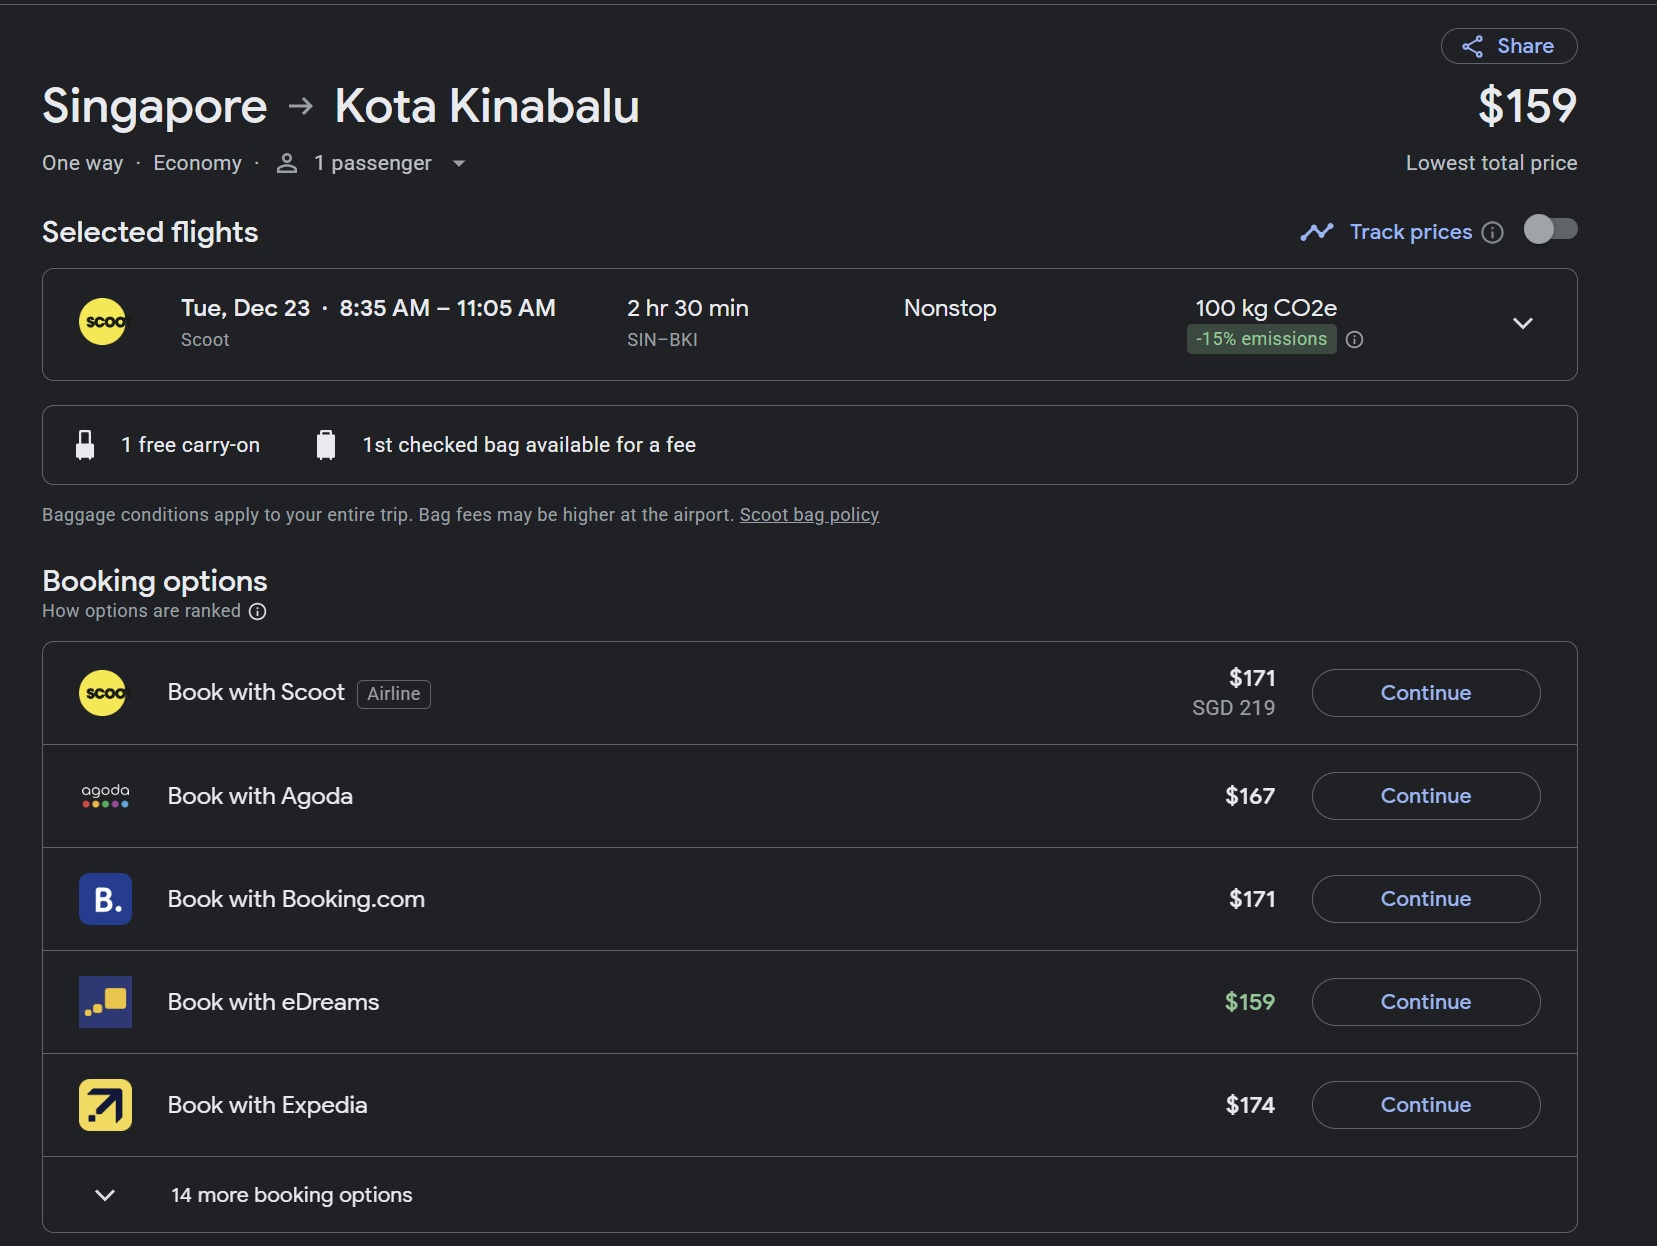Continue booking with Agoda
The width and height of the screenshot is (1657, 1246).
click(x=1425, y=796)
